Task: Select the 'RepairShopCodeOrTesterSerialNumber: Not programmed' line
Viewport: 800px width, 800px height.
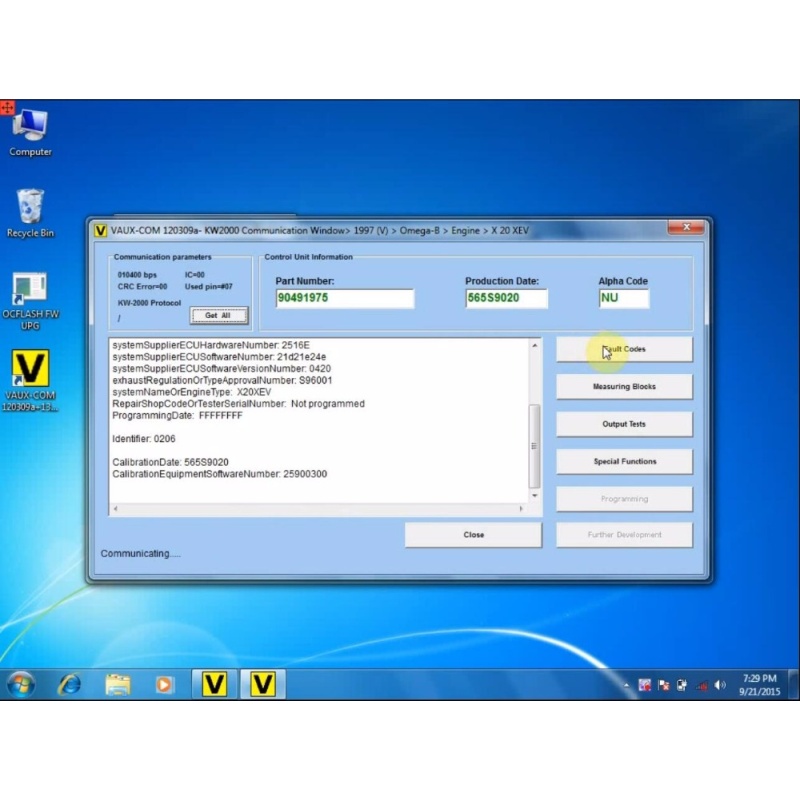Action: (x=238, y=404)
